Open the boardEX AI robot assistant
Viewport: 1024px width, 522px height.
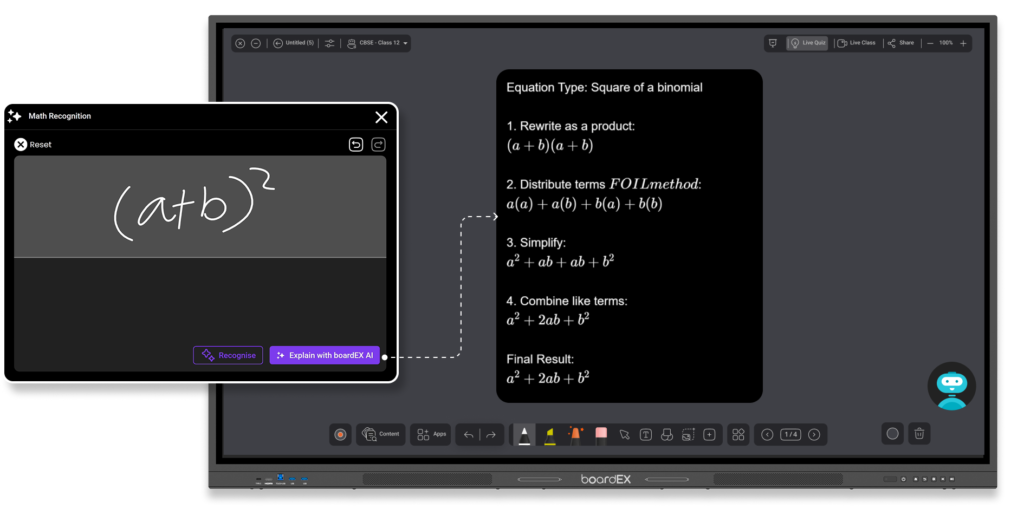pos(951,386)
